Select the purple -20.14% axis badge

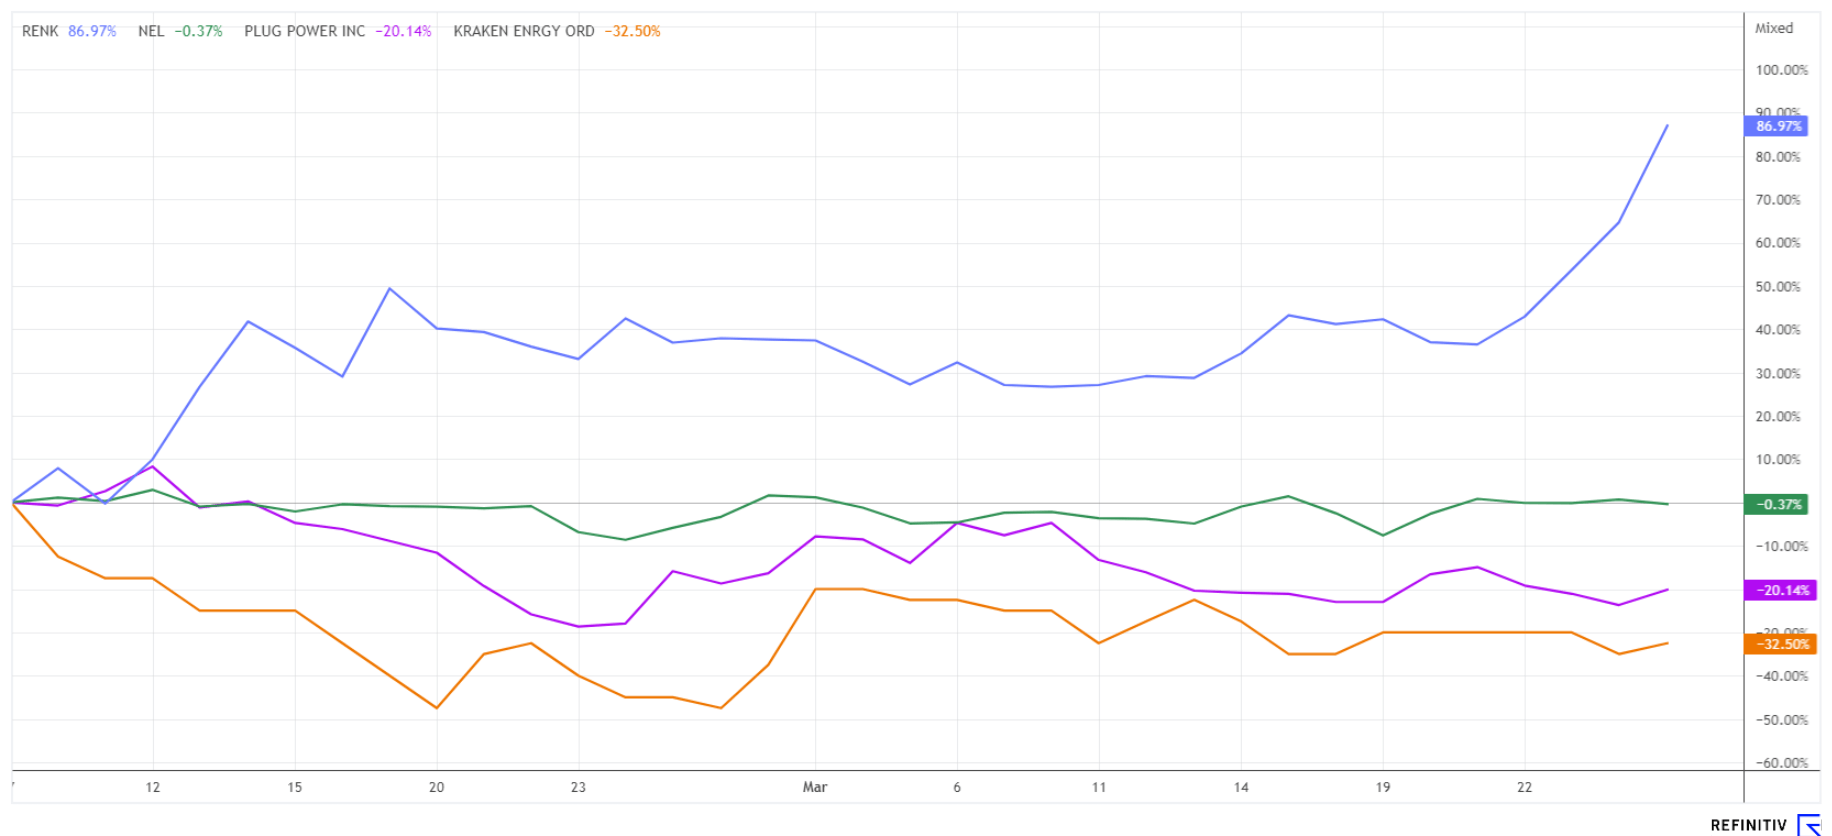coord(1777,590)
